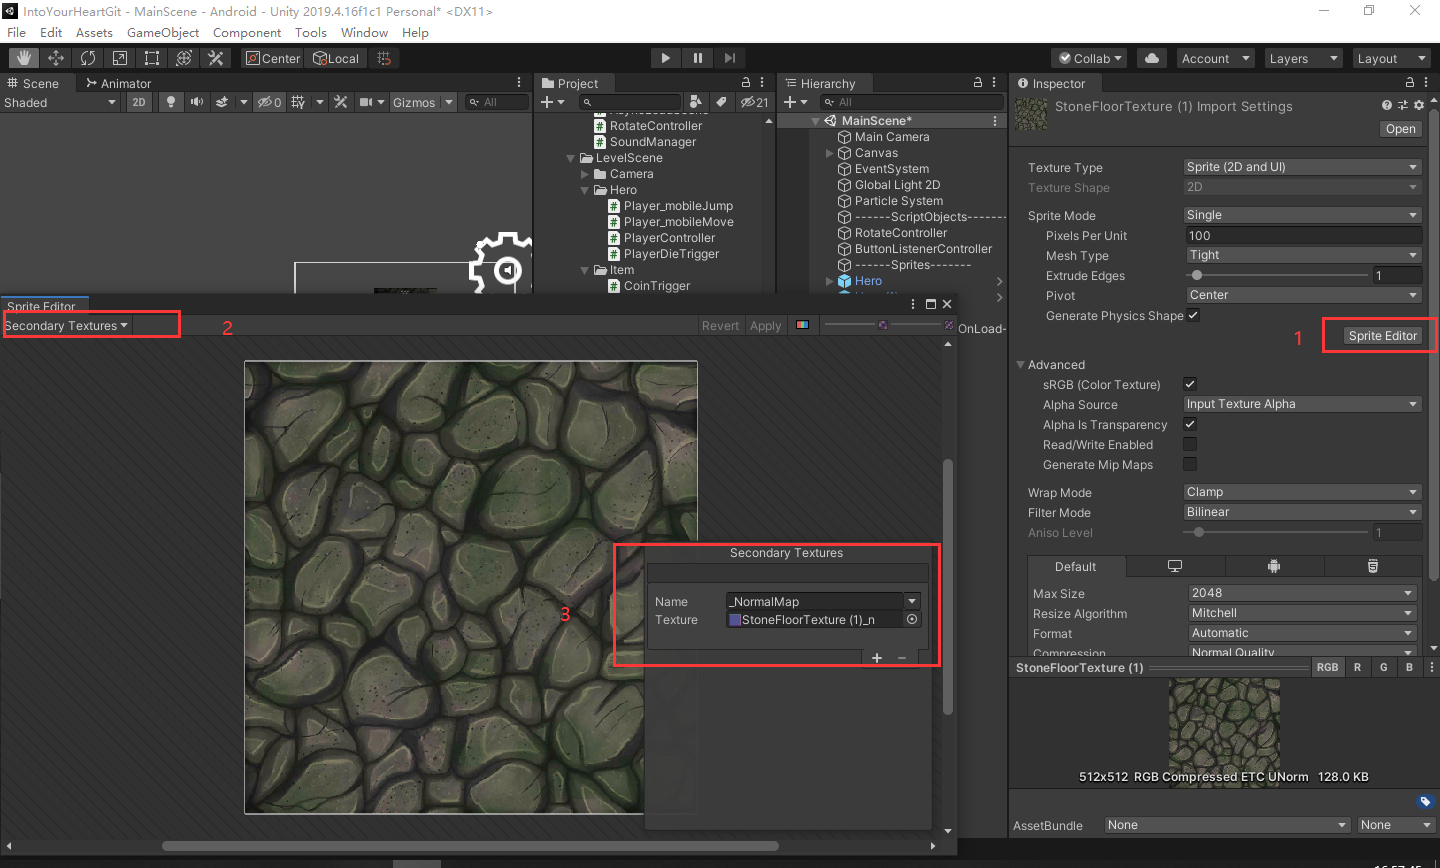Add secondary texture with plus button

click(877, 657)
